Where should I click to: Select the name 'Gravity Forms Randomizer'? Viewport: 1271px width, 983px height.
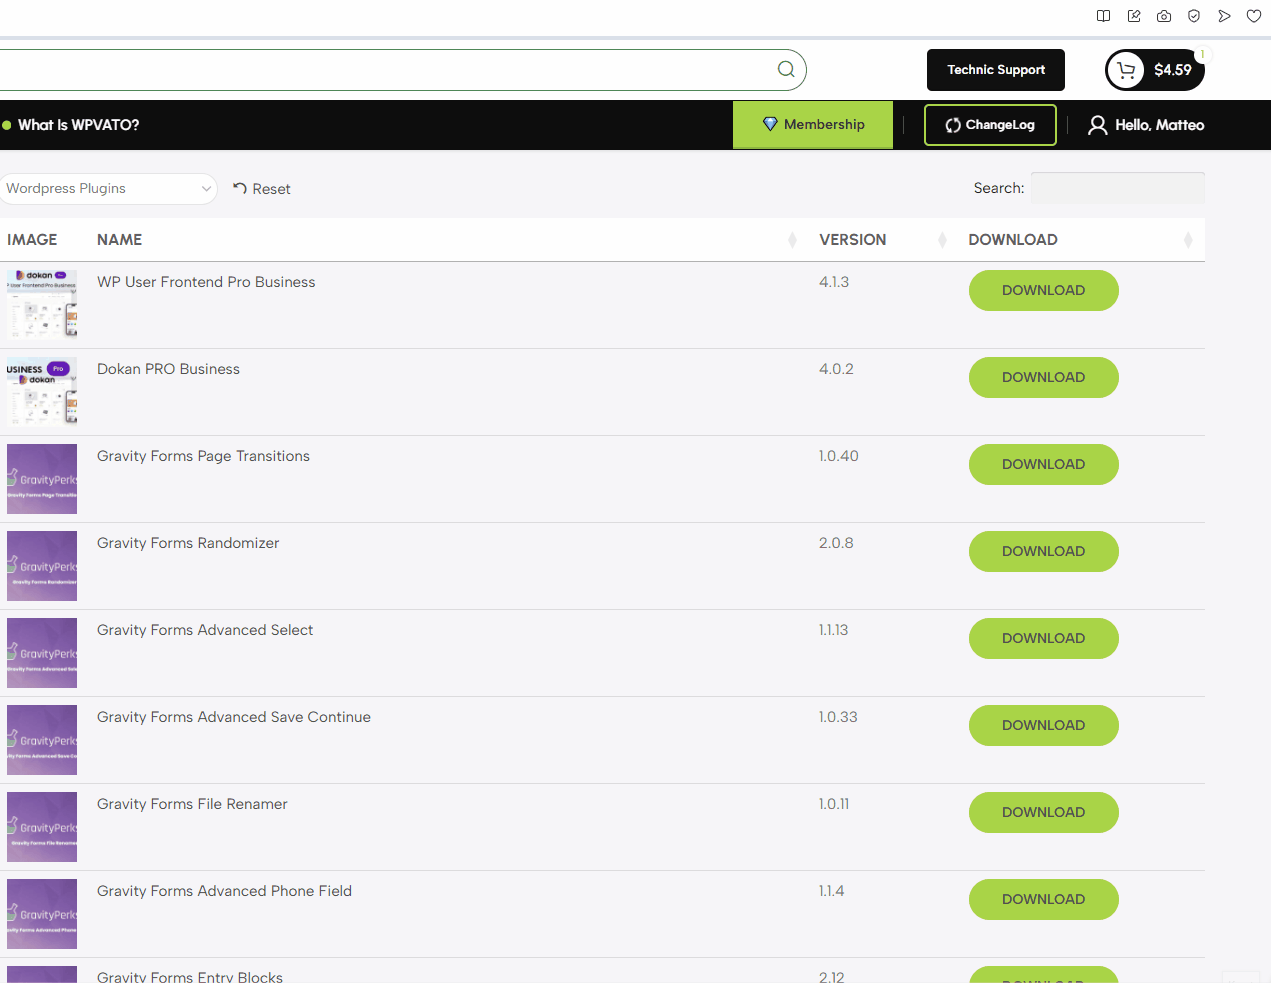(x=188, y=543)
